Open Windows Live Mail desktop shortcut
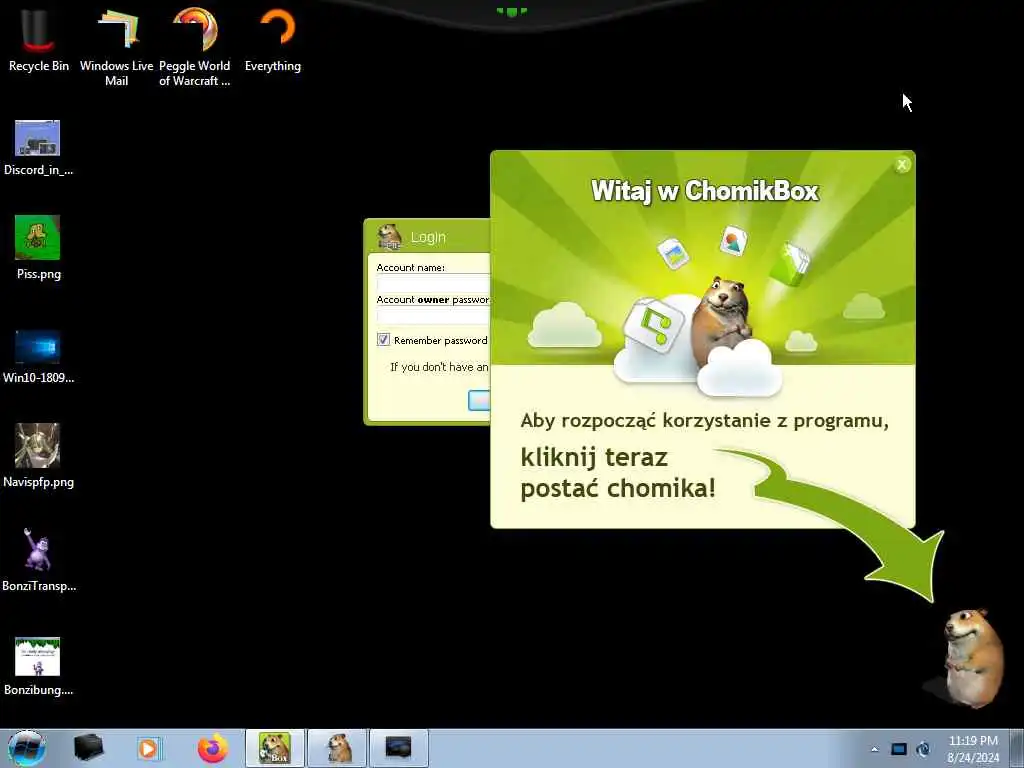1024x768 pixels. point(116,46)
